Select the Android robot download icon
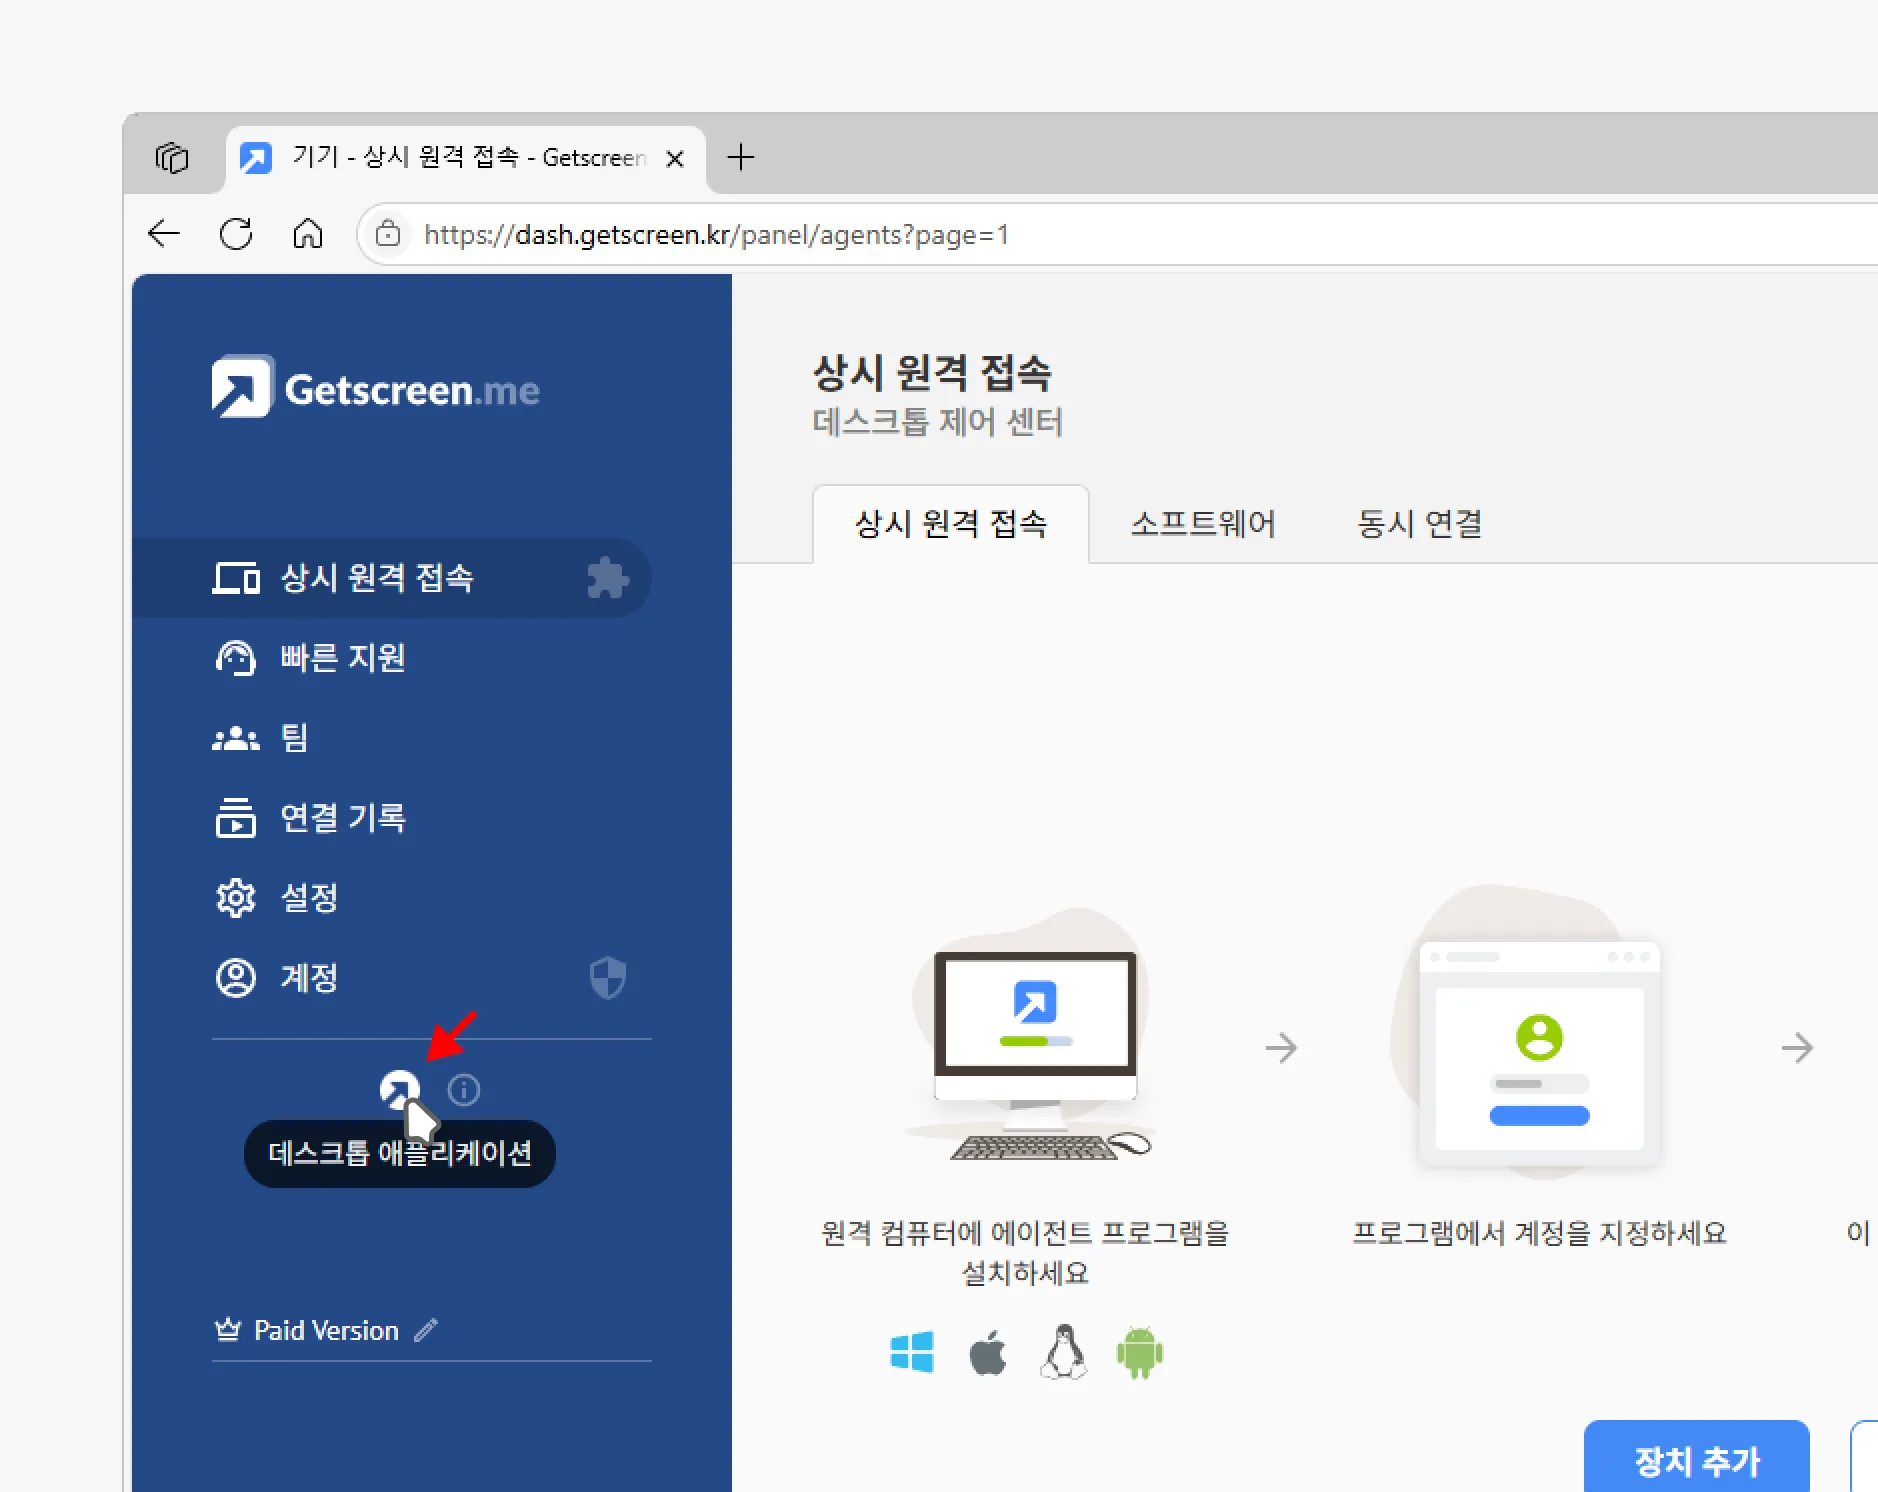Viewport: 1878px width, 1492px height. tap(1139, 1353)
